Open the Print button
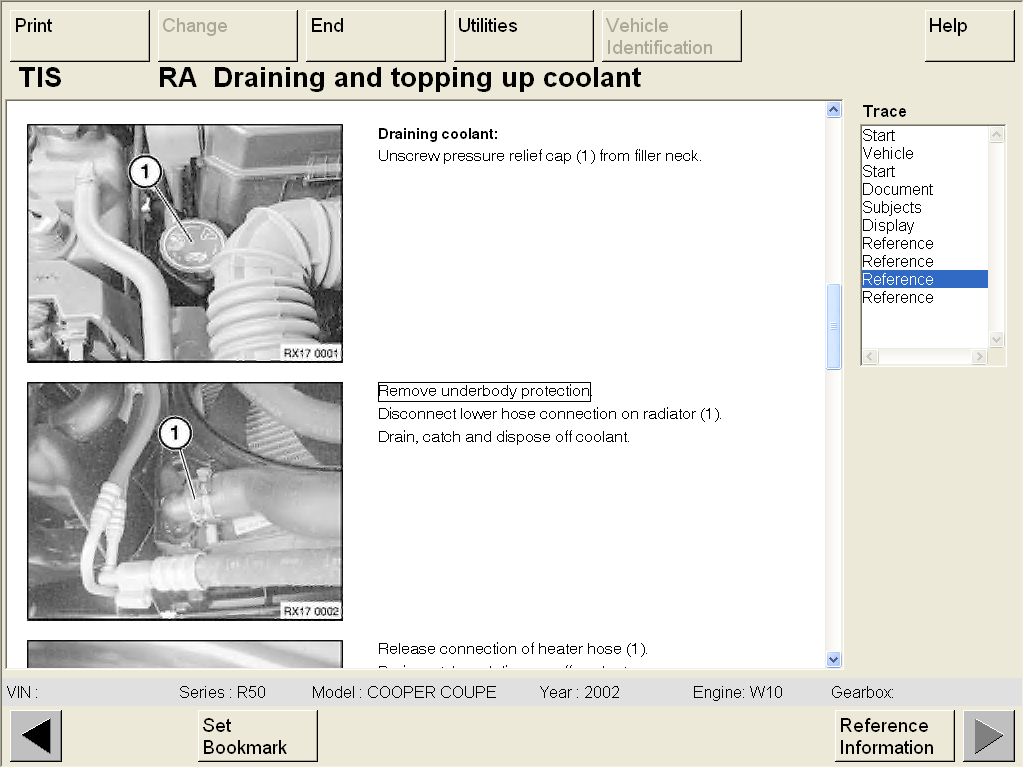Viewport: 1024px width, 768px height. click(80, 35)
